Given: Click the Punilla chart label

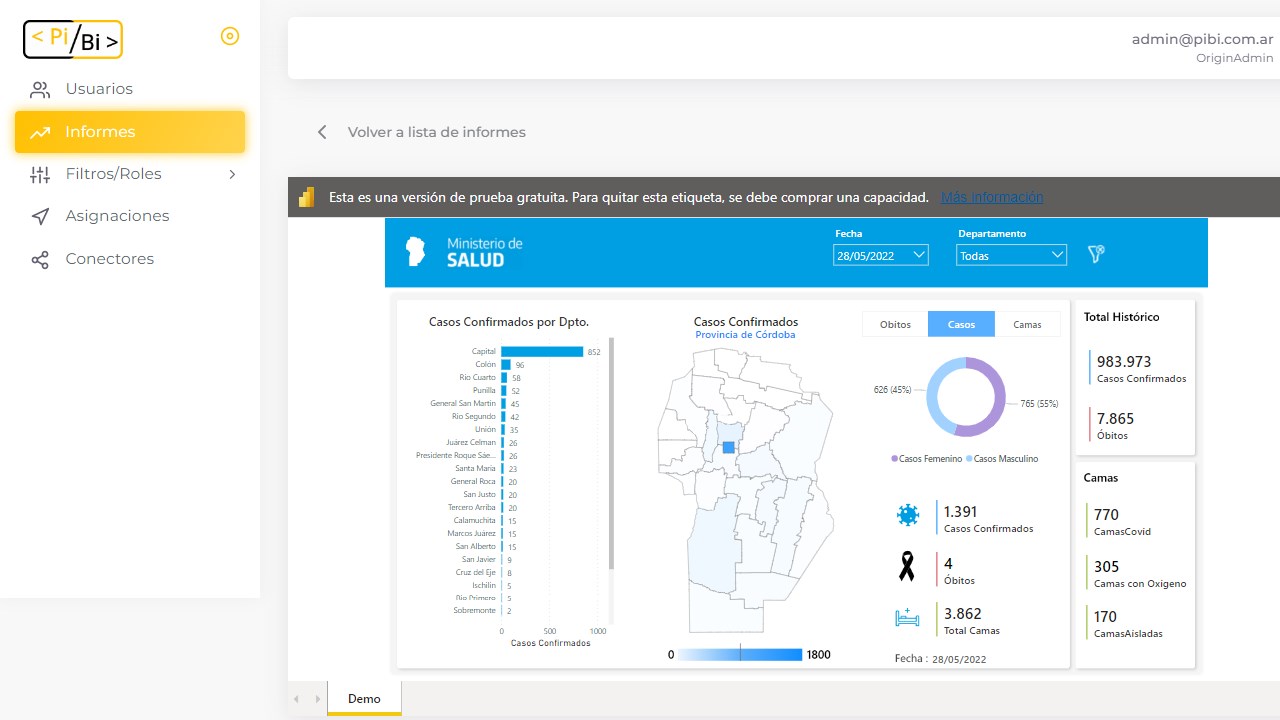Looking at the screenshot, I should pyautogui.click(x=484, y=391).
